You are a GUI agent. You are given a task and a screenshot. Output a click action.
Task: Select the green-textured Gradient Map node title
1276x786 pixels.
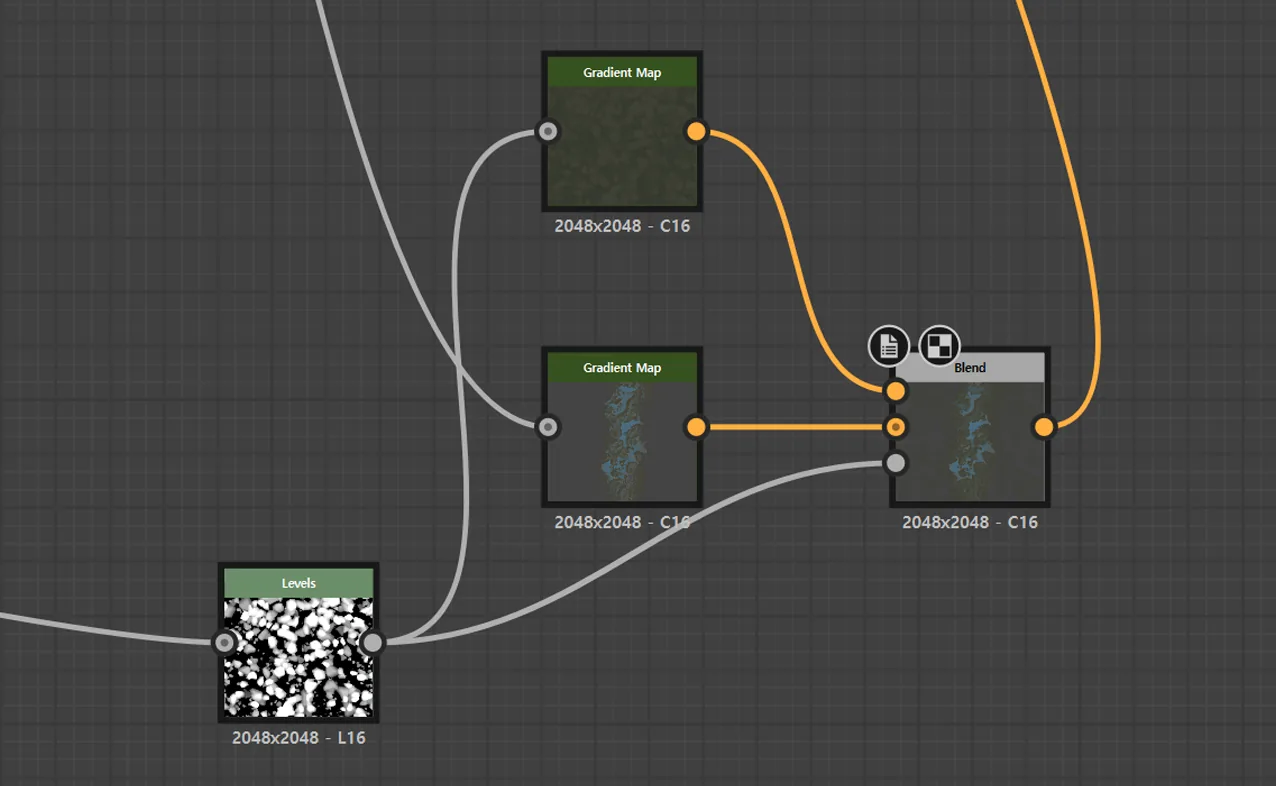click(622, 72)
